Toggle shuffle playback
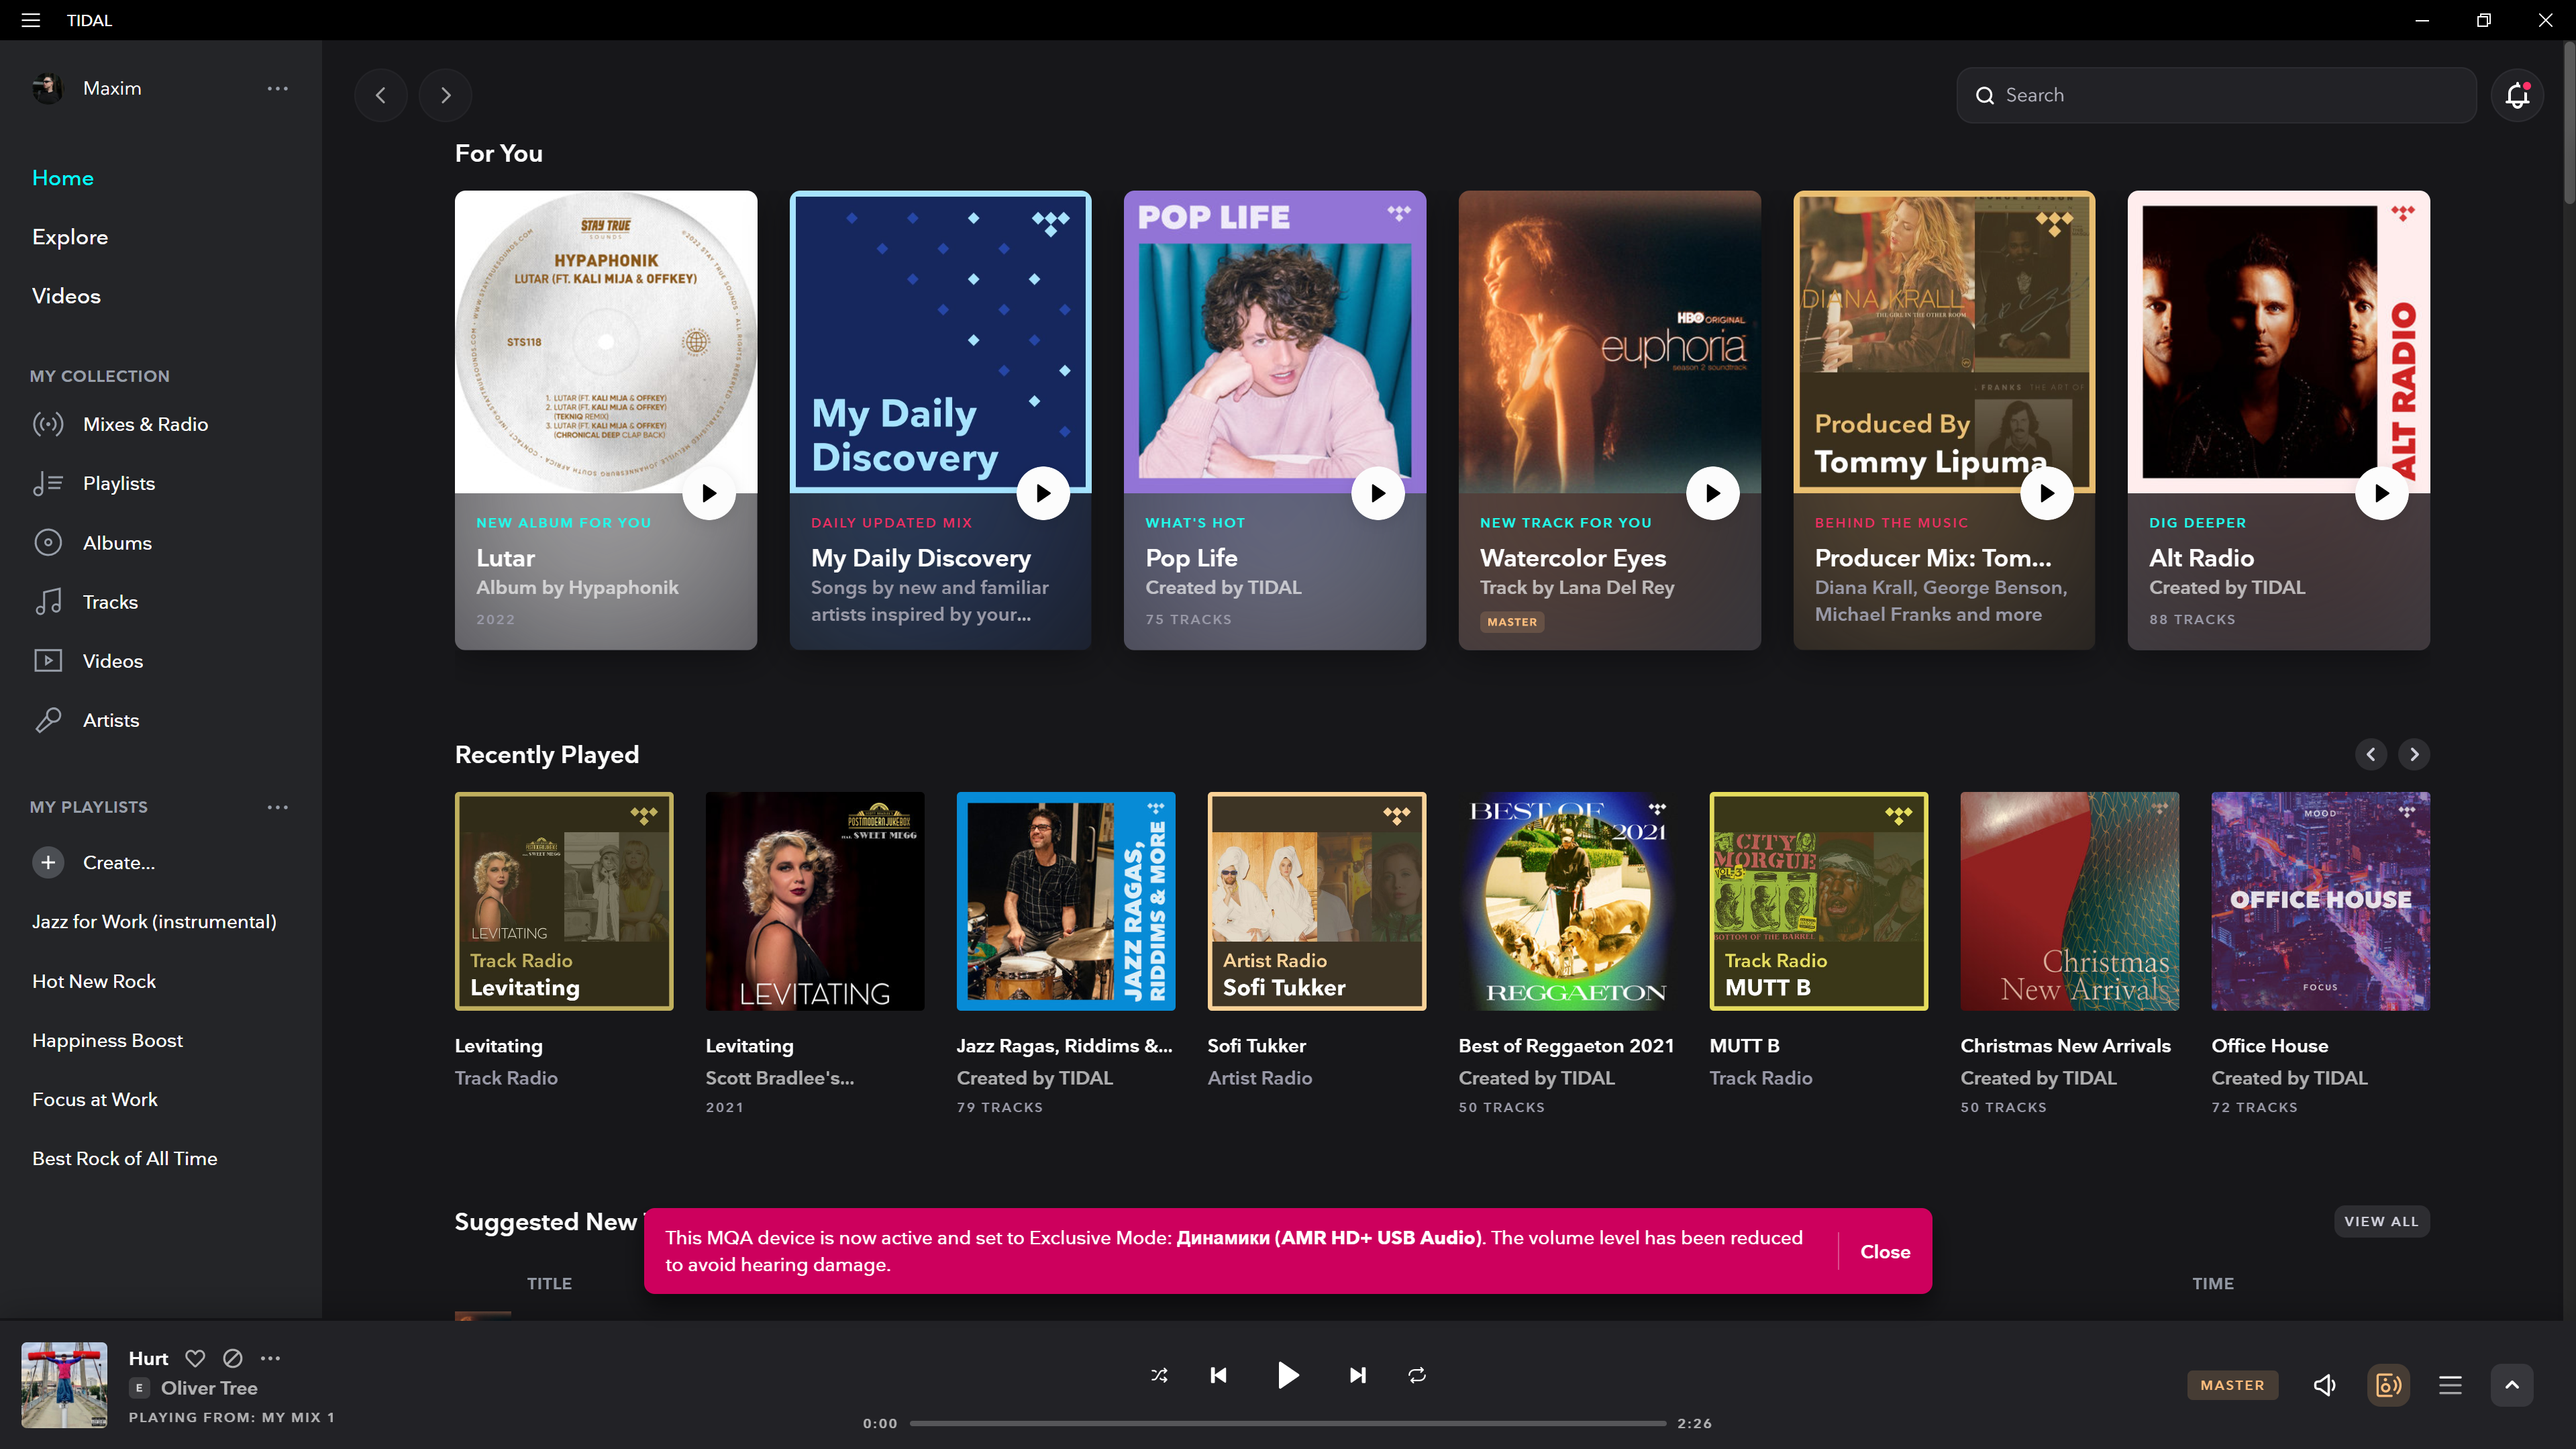 point(1159,1375)
